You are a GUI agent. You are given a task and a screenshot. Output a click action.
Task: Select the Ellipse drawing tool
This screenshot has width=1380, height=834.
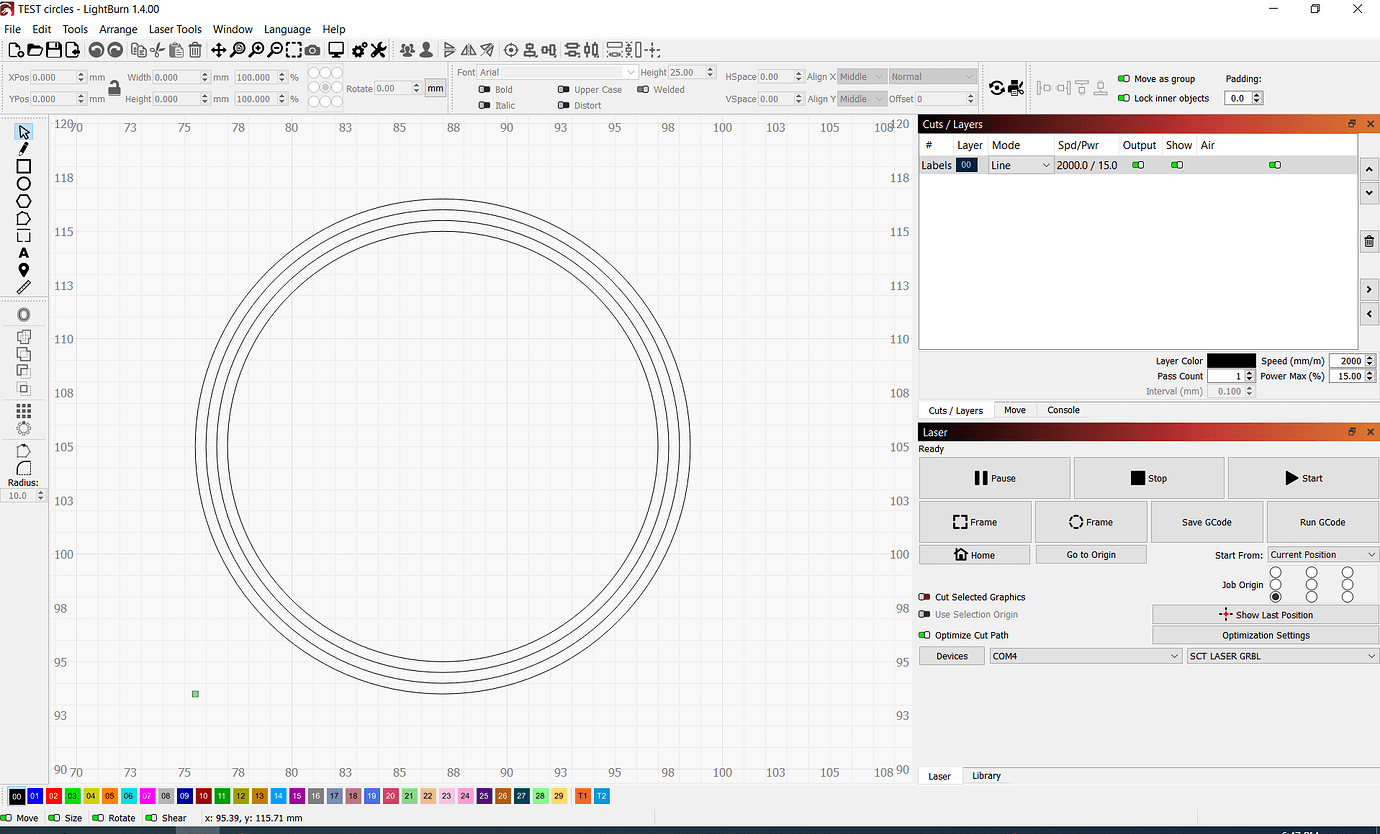click(24, 183)
